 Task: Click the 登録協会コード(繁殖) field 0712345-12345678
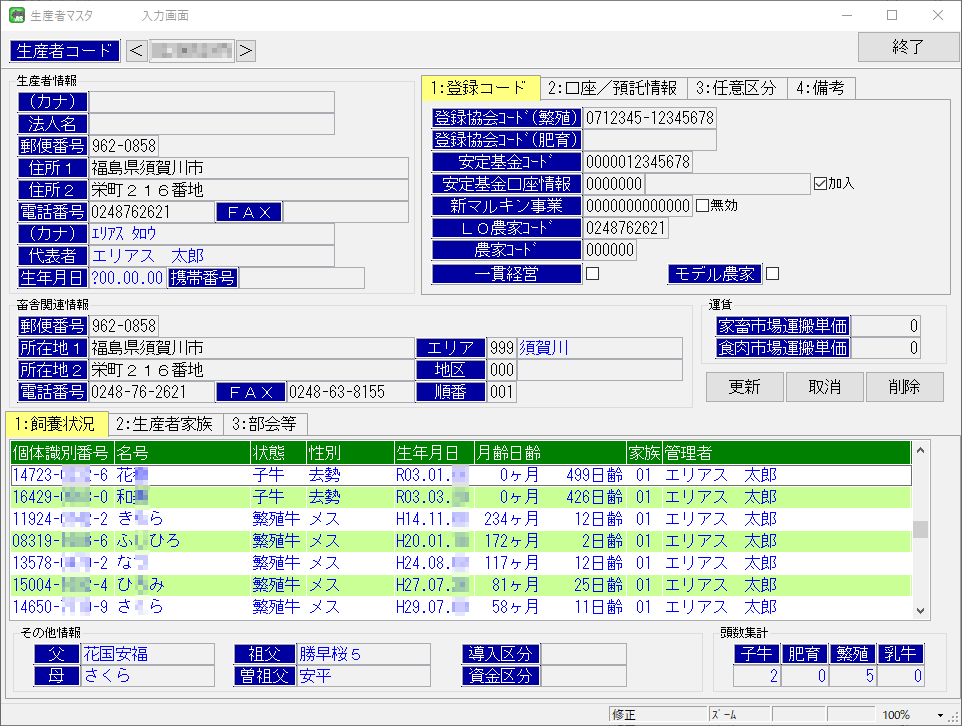click(650, 118)
